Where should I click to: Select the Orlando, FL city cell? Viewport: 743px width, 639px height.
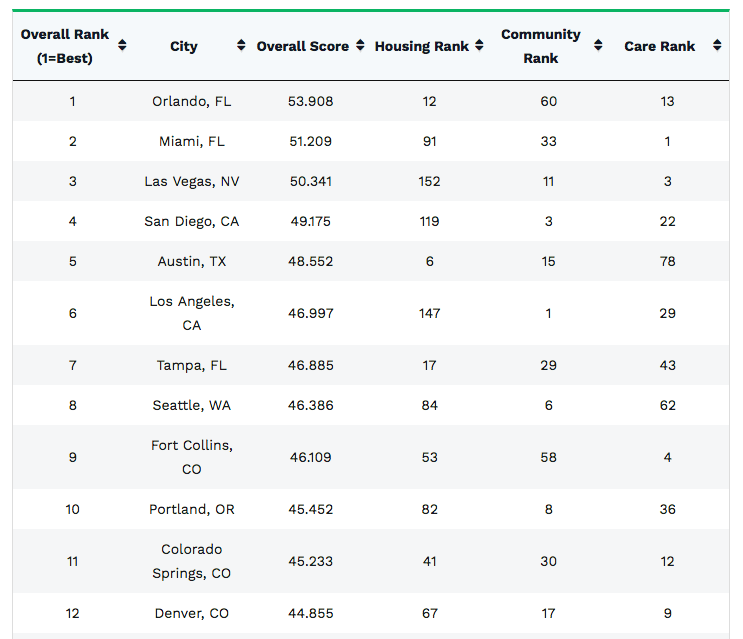click(x=192, y=101)
